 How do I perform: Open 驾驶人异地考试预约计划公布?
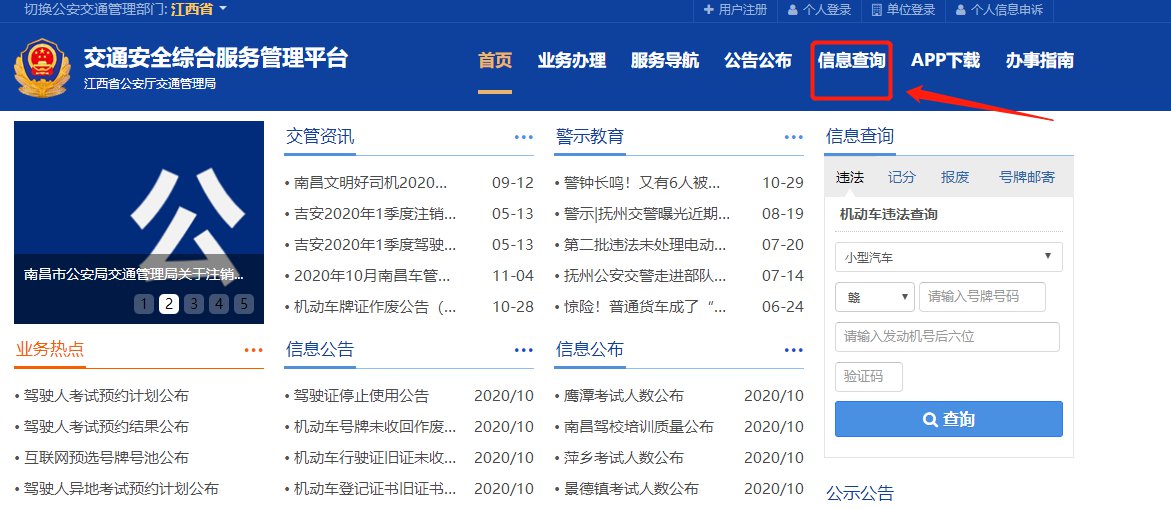[121, 490]
